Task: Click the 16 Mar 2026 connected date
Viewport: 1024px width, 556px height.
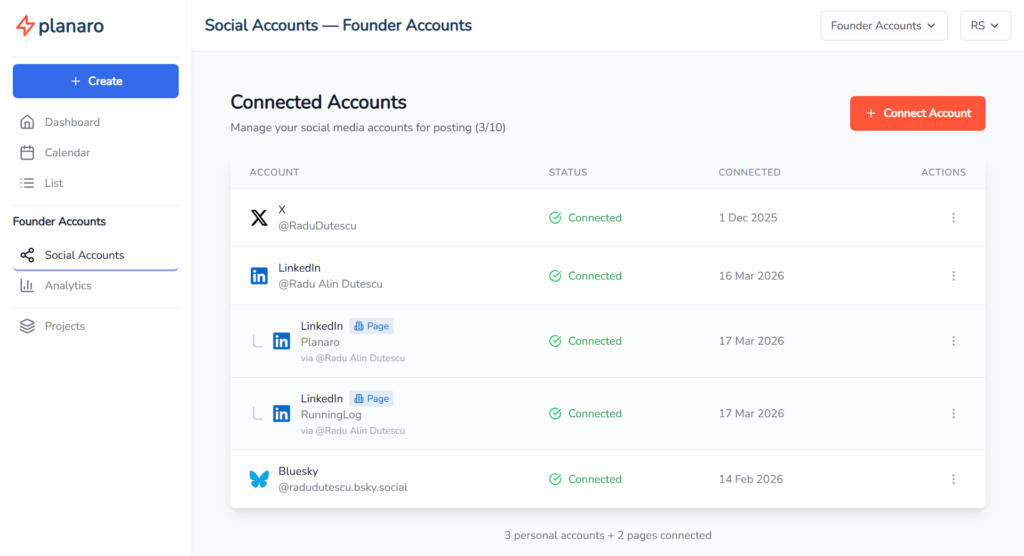Action: [751, 276]
